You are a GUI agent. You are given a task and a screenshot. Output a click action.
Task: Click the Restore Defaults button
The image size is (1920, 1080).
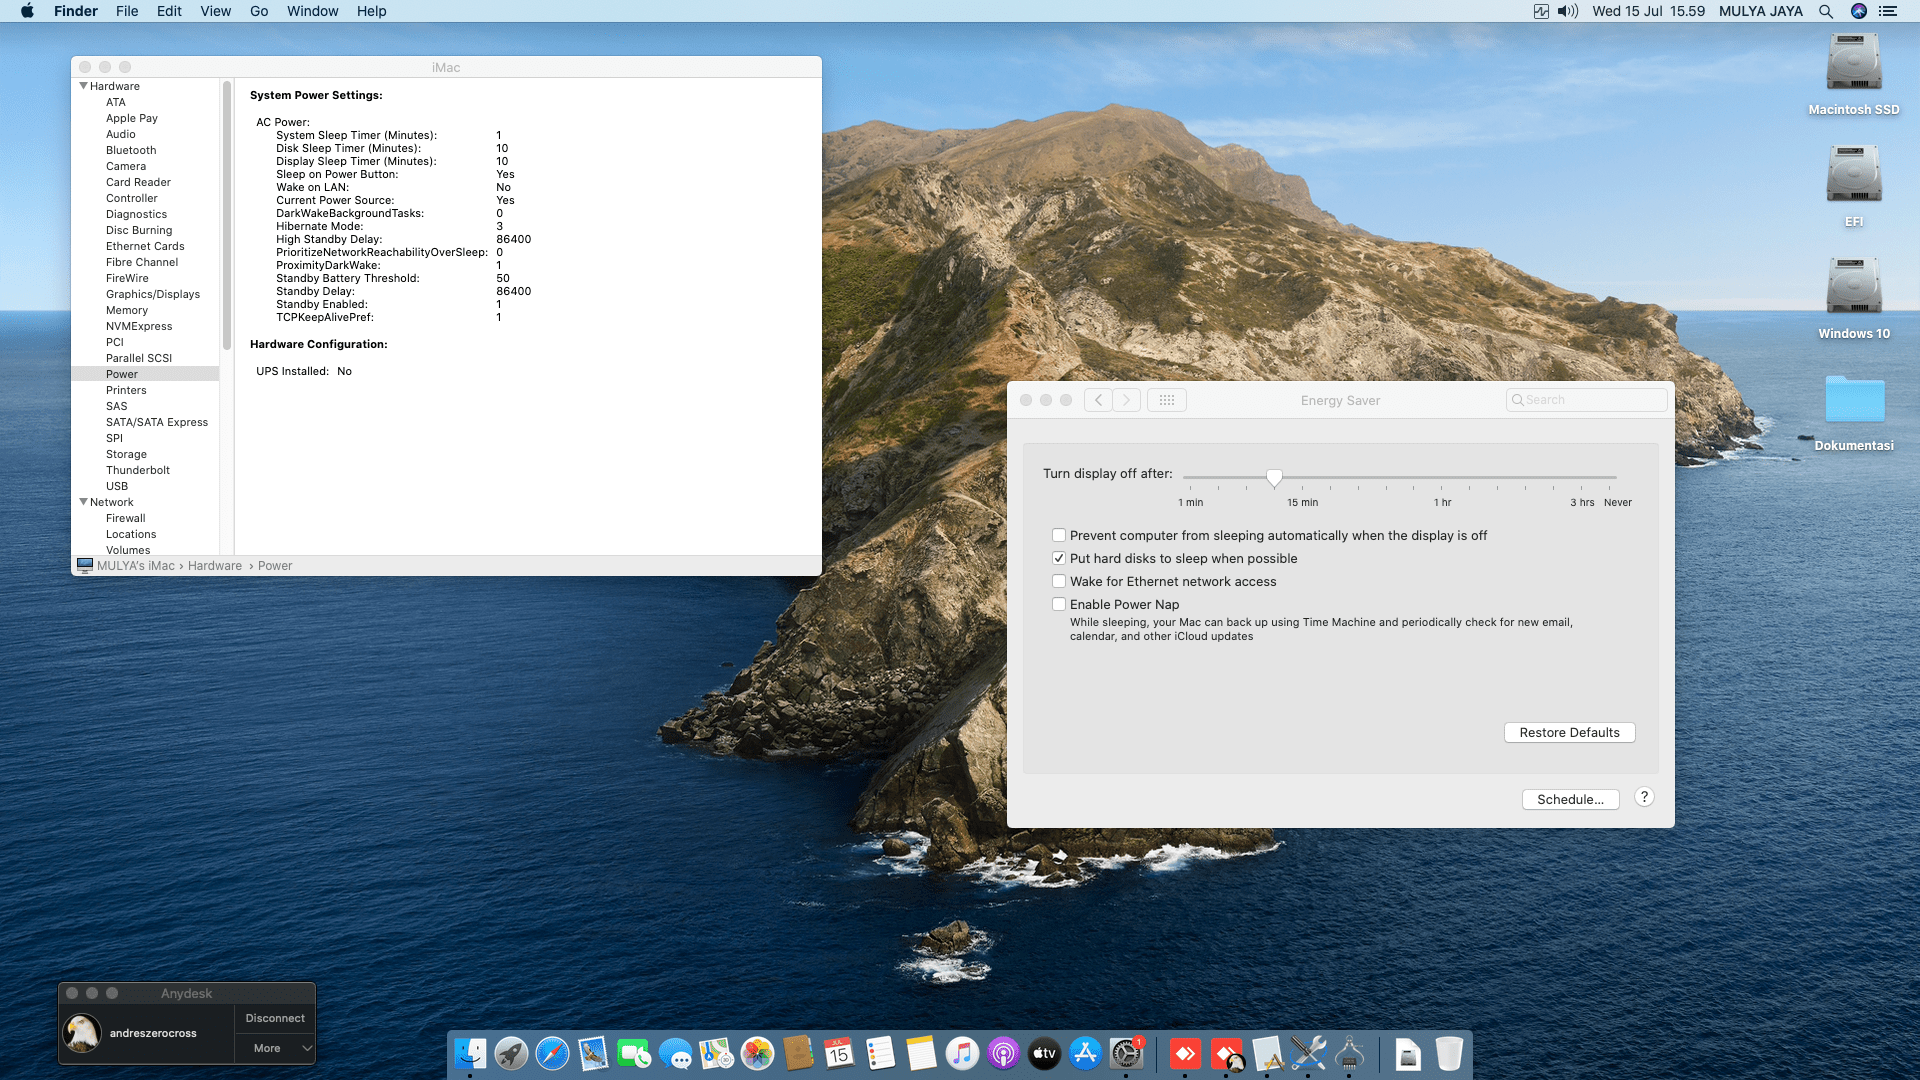point(1569,733)
